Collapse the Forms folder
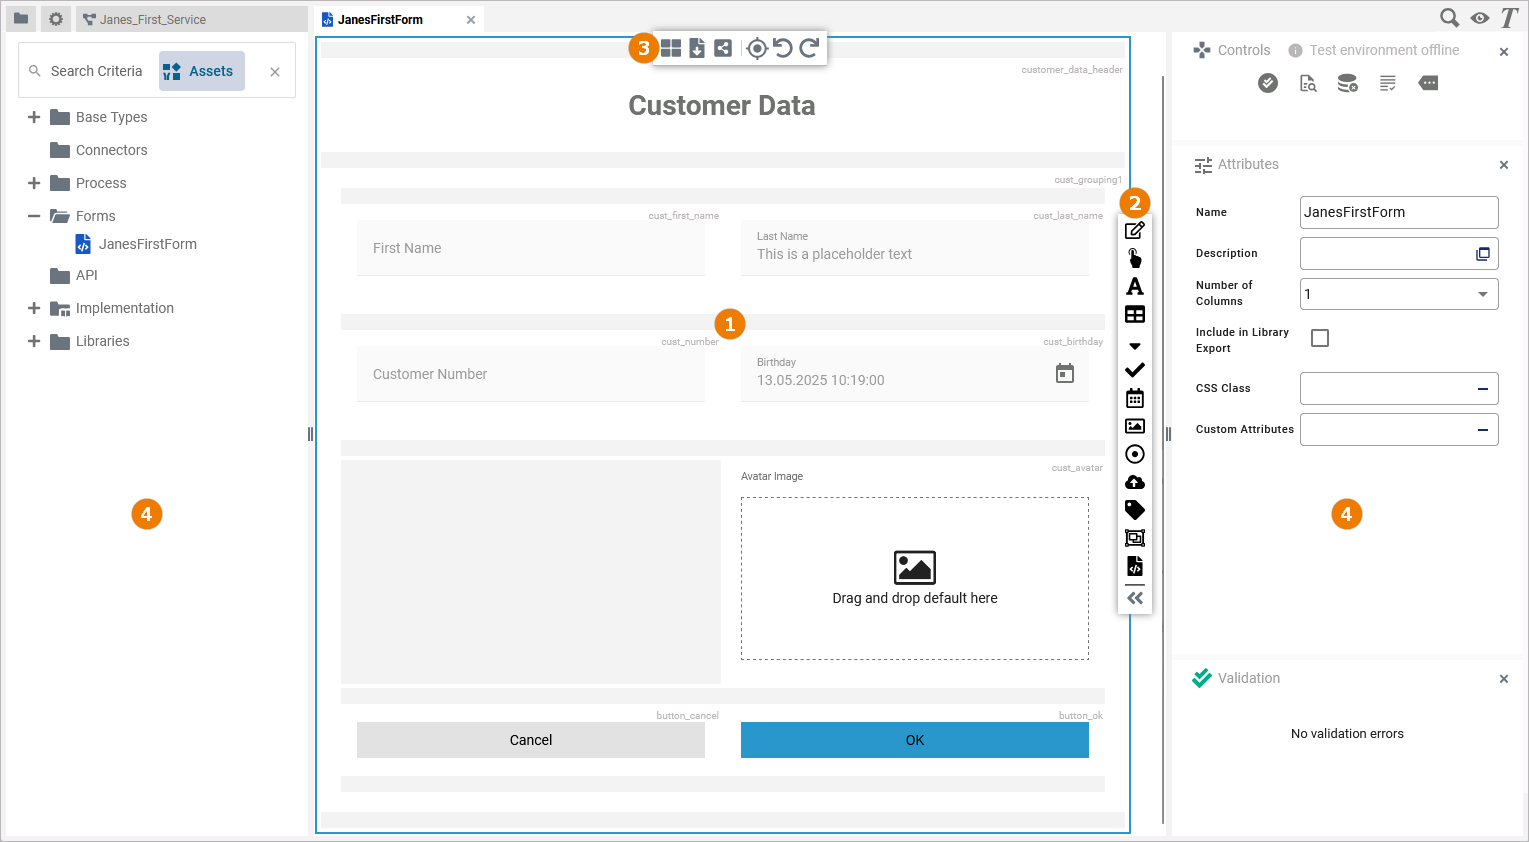The width and height of the screenshot is (1529, 842). 34,216
